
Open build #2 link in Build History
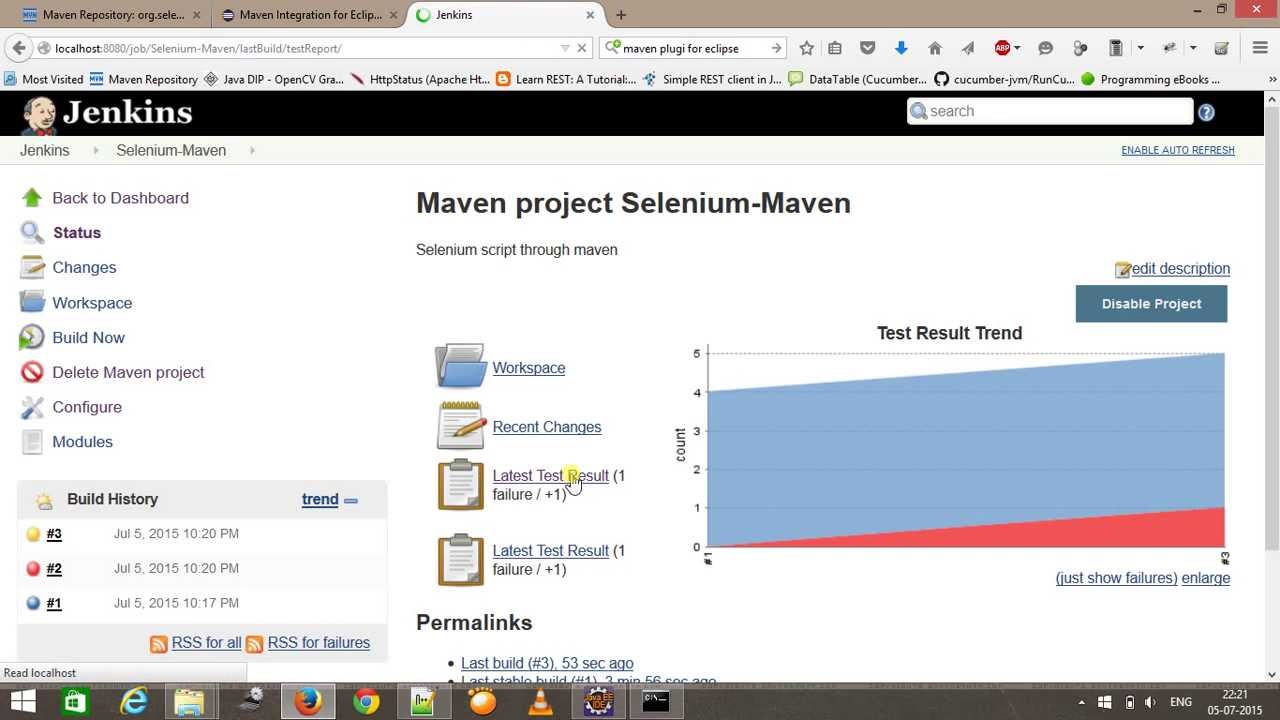coord(54,569)
